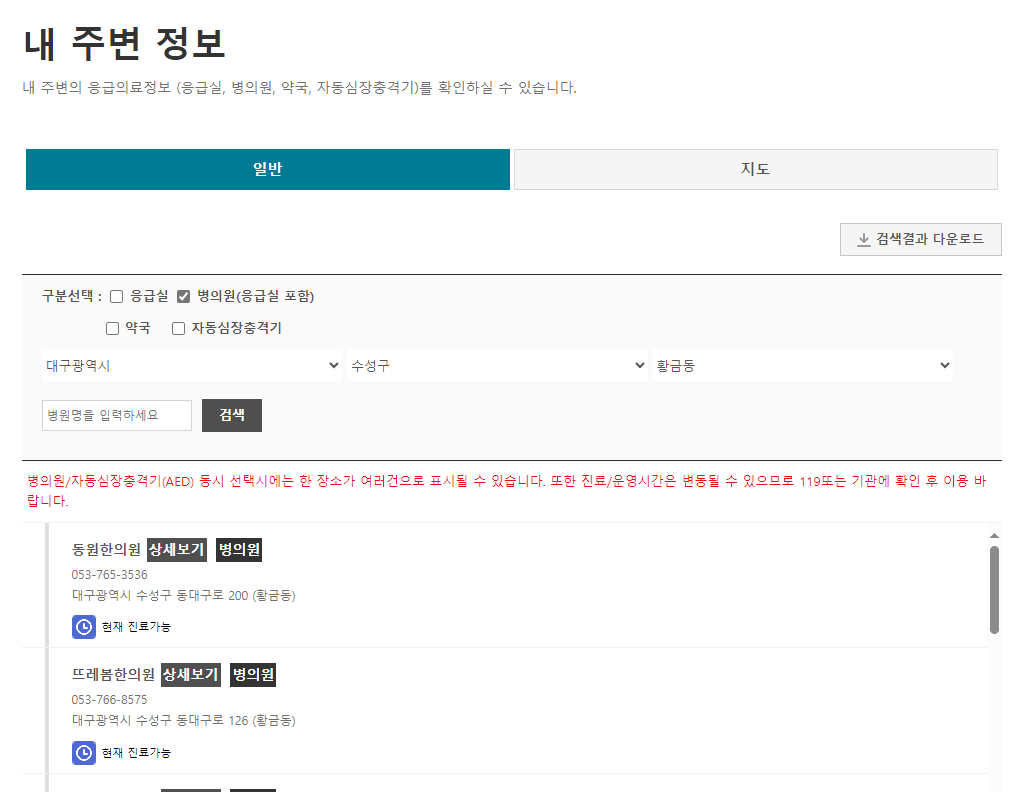Open the 대구광역시 city dropdown
The width and height of the screenshot is (1028, 792).
[x=192, y=365]
